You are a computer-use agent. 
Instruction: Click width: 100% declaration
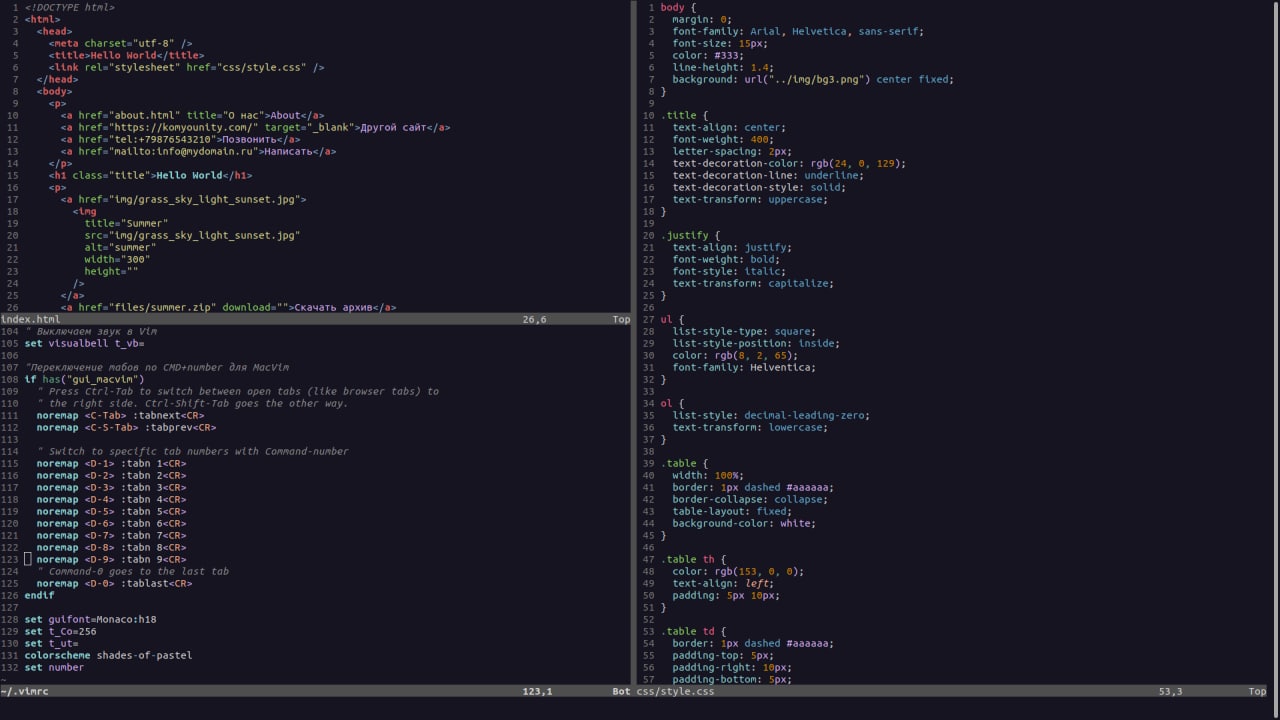(708, 475)
